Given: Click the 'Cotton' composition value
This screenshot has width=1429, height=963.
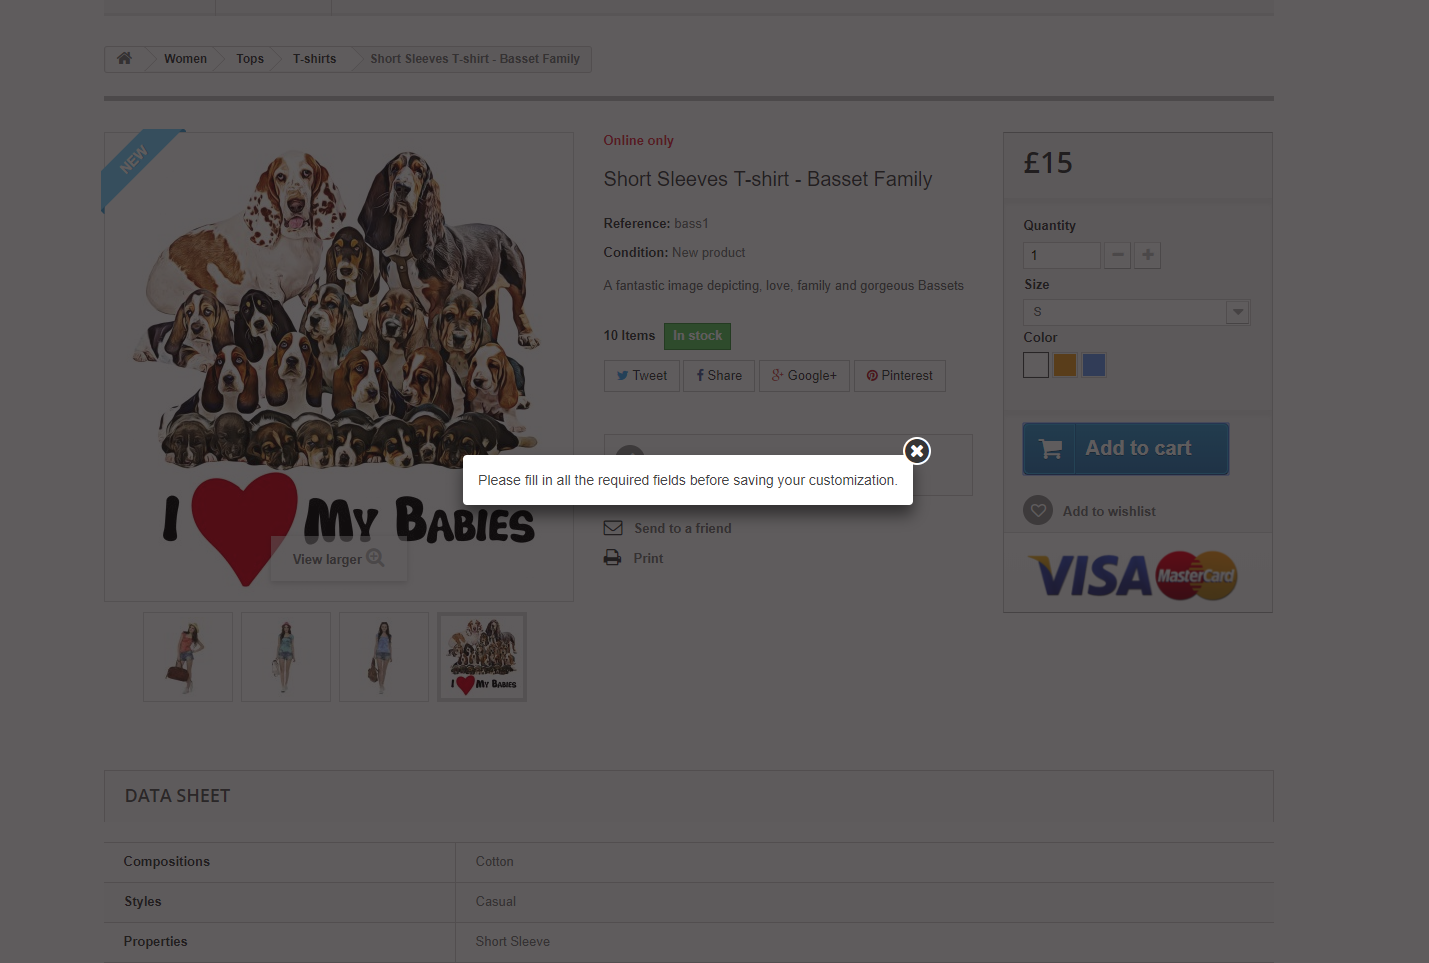Looking at the screenshot, I should (495, 862).
